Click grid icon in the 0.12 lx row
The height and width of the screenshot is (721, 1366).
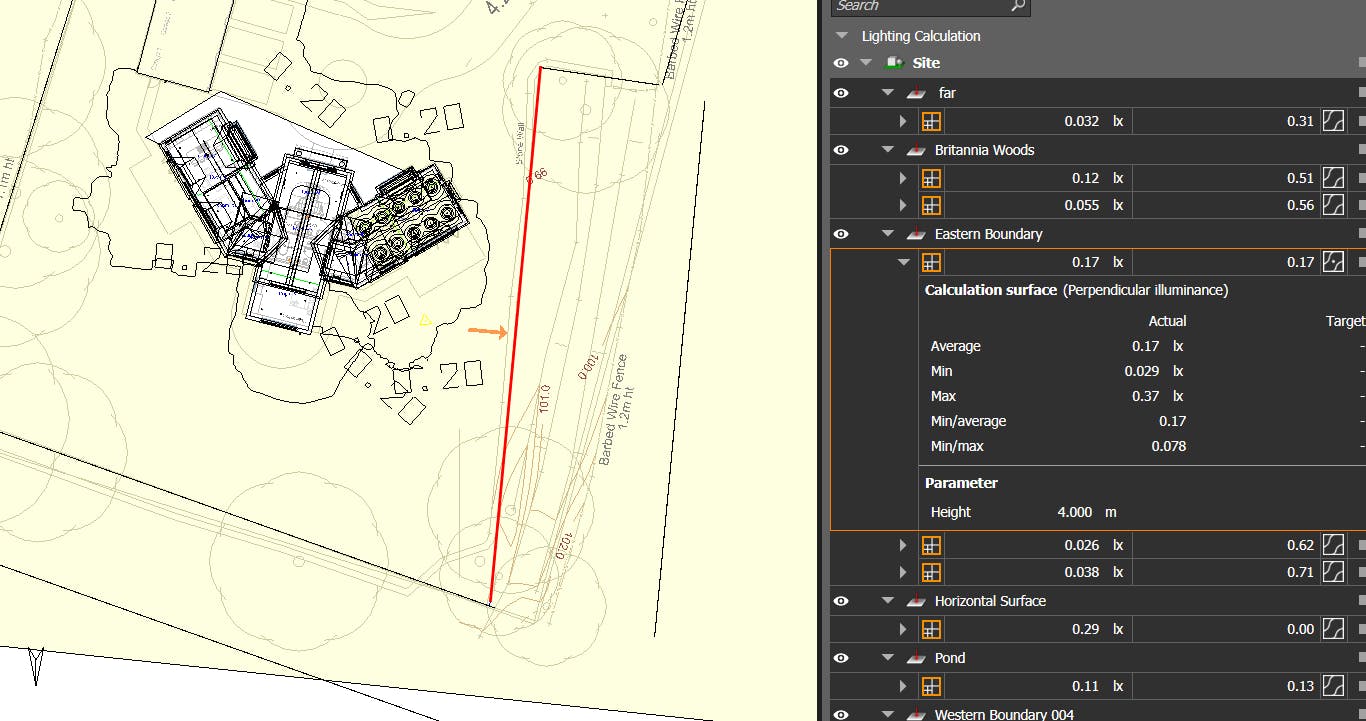[931, 178]
